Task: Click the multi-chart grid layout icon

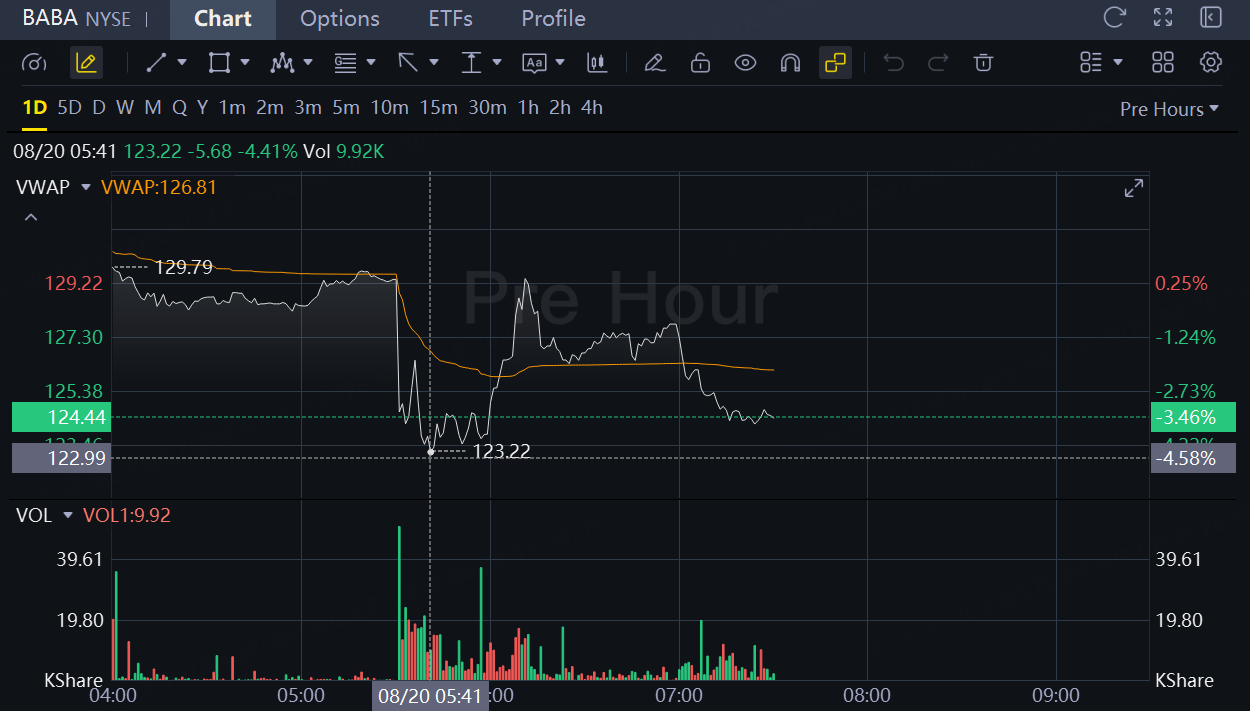Action: click(1162, 63)
